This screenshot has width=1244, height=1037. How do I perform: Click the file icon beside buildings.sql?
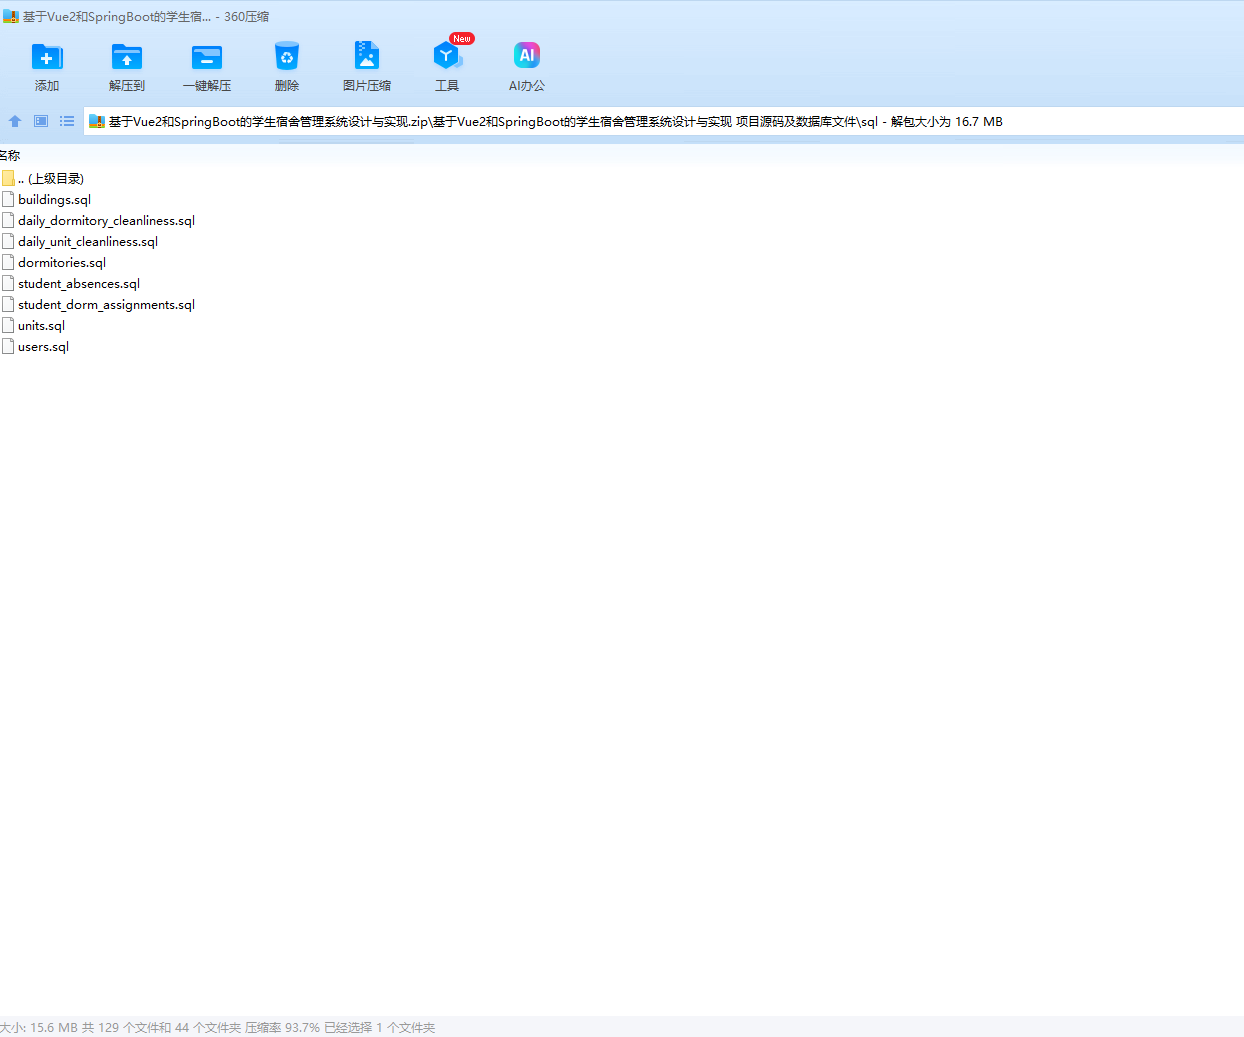[8, 199]
